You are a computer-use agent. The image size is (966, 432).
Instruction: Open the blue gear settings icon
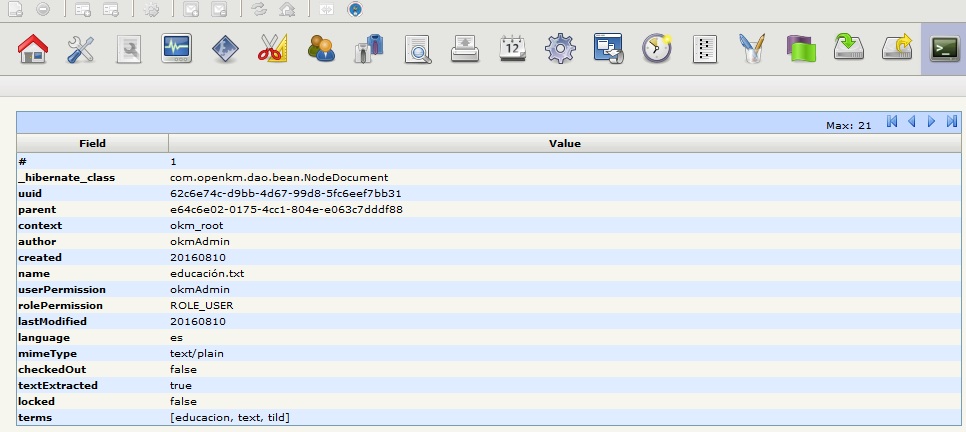561,48
